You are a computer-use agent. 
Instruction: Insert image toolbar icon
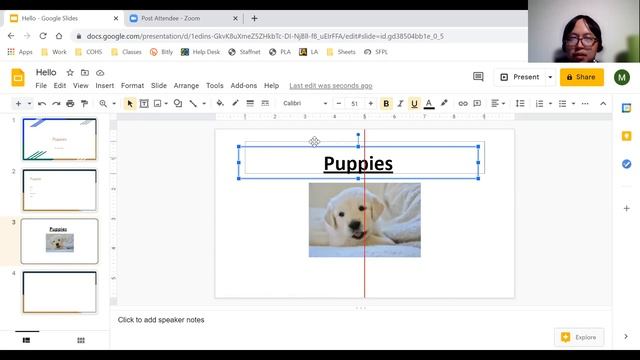point(158,104)
